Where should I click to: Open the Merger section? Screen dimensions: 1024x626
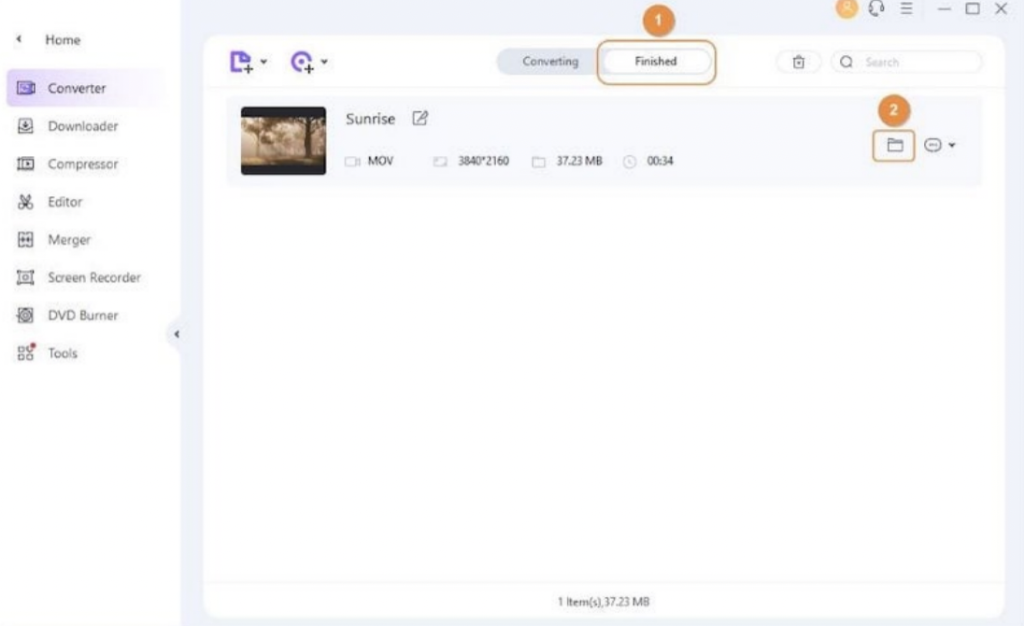(x=69, y=240)
